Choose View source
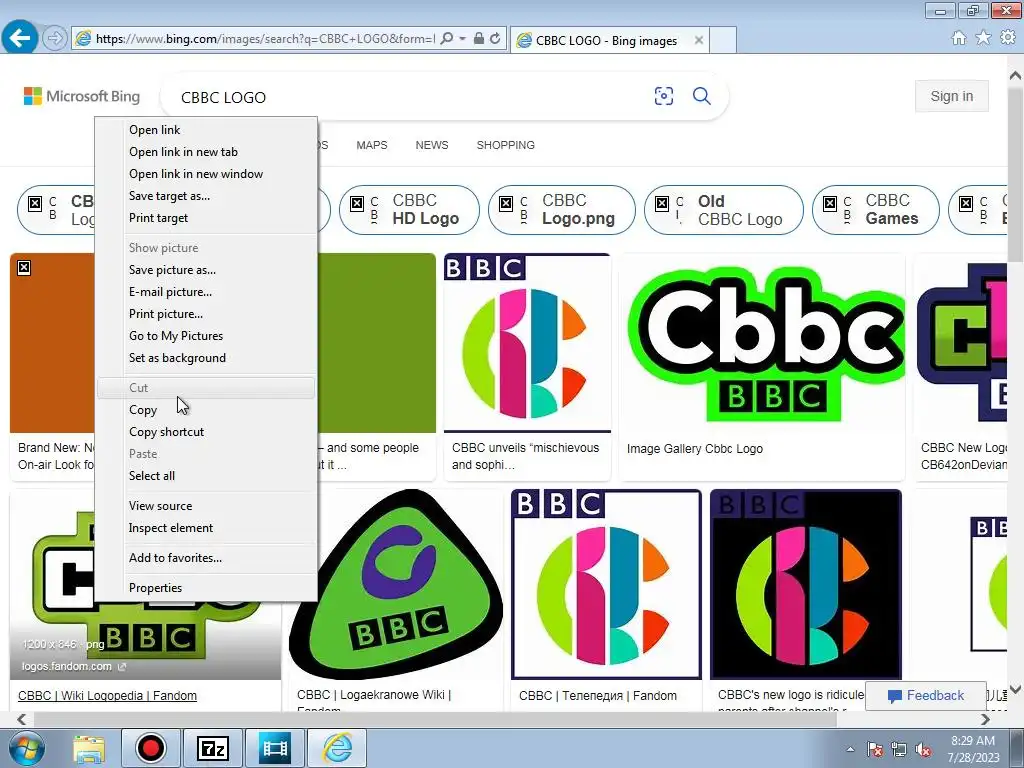Image resolution: width=1024 pixels, height=768 pixels. (x=206, y=506)
